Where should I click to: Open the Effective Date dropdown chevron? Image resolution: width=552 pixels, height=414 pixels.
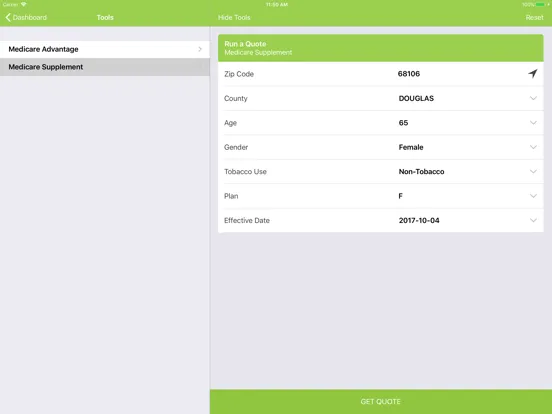click(x=533, y=220)
